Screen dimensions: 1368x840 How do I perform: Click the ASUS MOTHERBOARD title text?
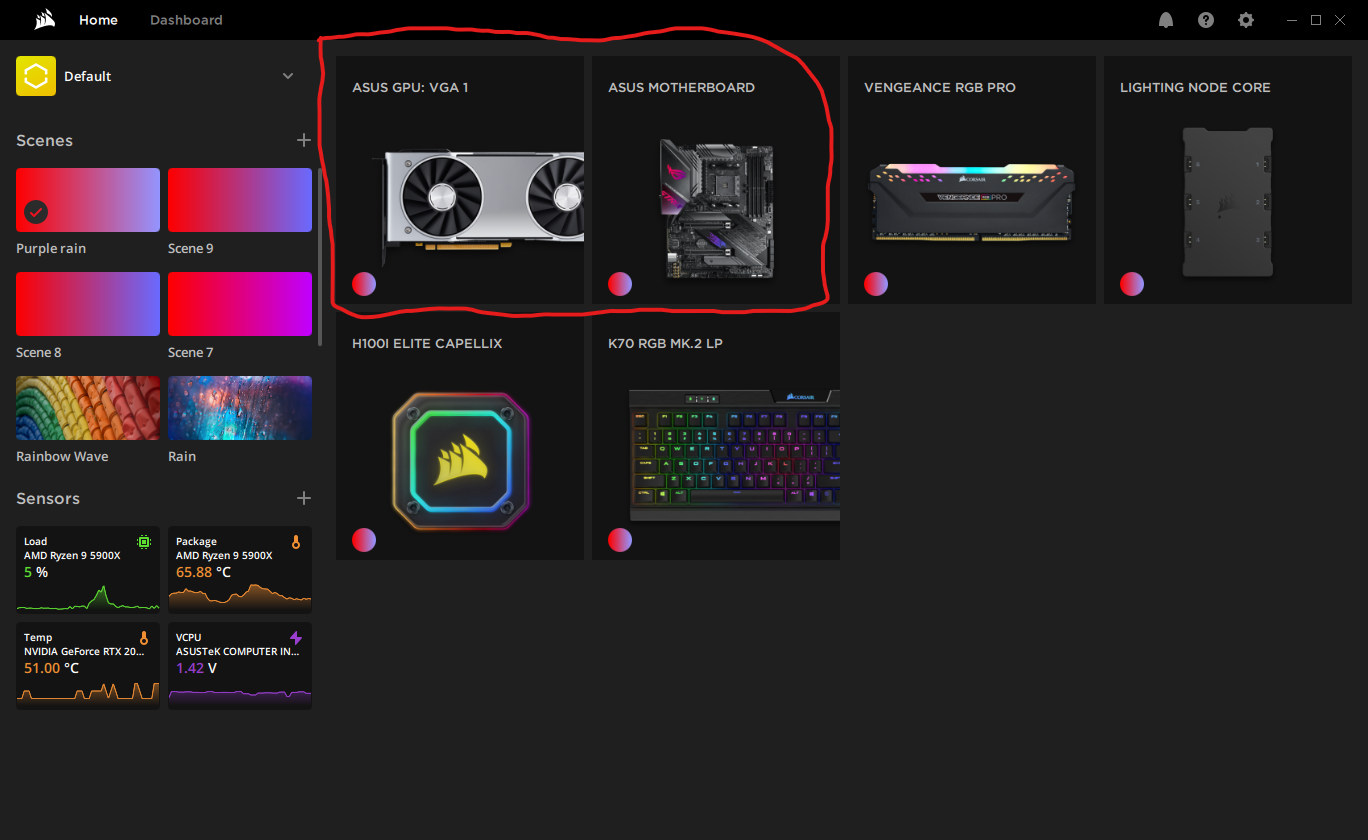pos(682,87)
